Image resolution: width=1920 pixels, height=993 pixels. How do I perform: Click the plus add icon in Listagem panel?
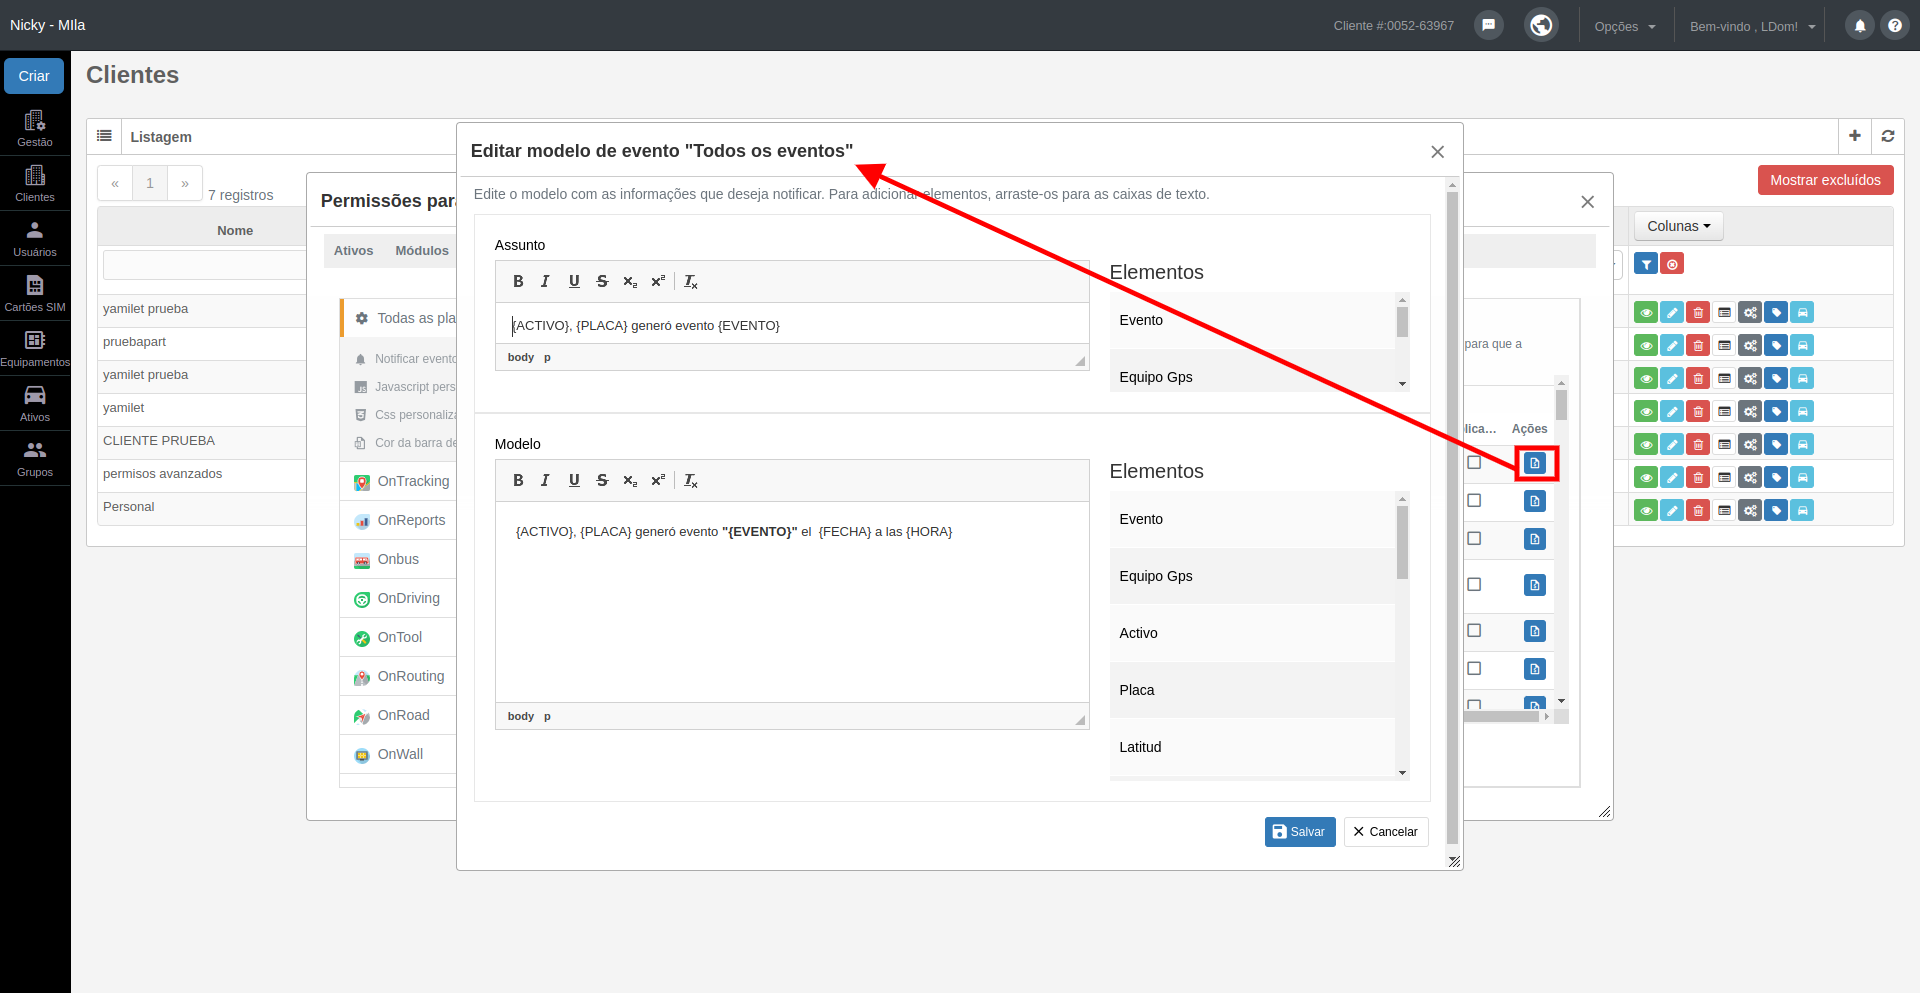tap(1855, 136)
